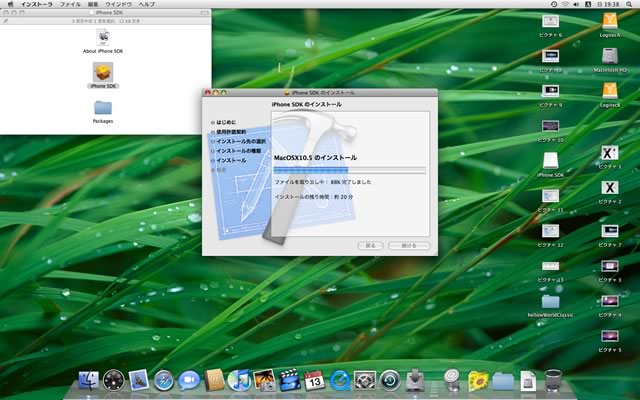This screenshot has height=400, width=640.
Task: Open System Preferences from the Dock
Action: 364,381
